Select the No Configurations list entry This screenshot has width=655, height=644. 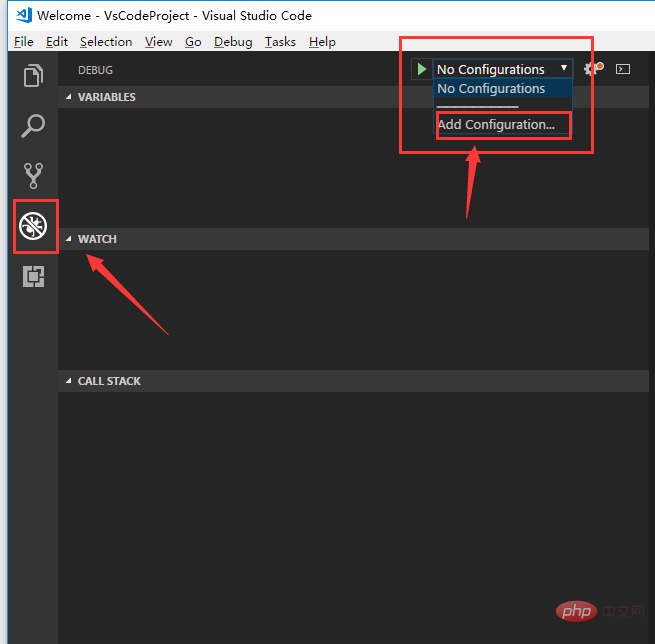pyautogui.click(x=503, y=89)
